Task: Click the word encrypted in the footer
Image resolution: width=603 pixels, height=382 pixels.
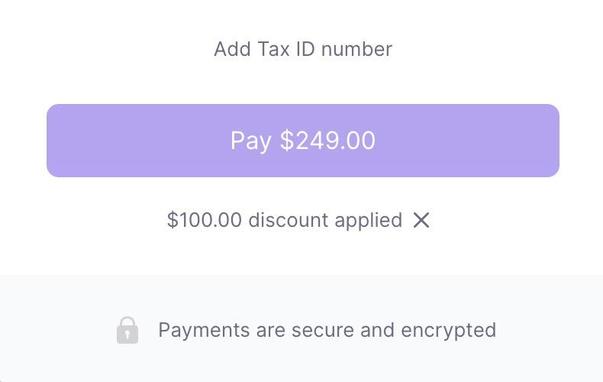Action: pos(448,330)
